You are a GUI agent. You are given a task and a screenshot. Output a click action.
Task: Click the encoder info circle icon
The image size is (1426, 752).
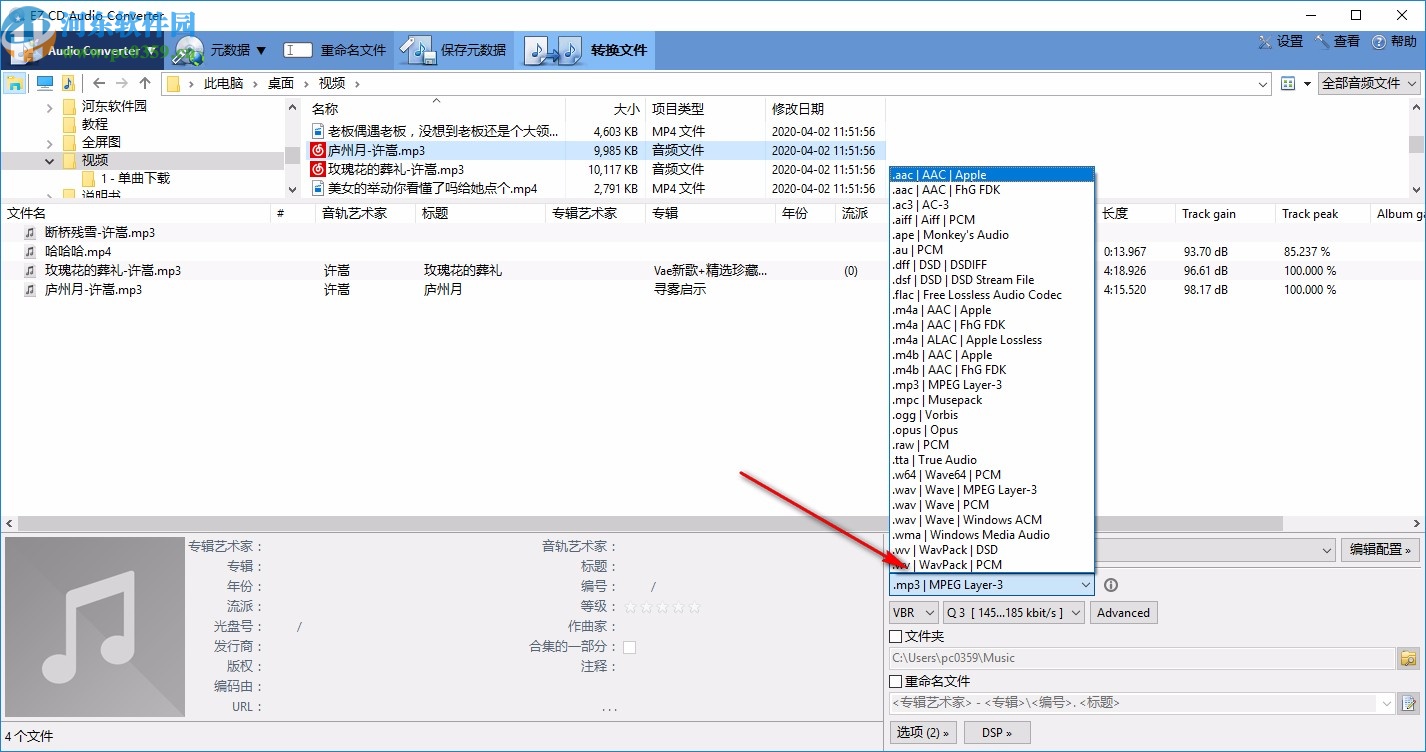tap(1110, 584)
